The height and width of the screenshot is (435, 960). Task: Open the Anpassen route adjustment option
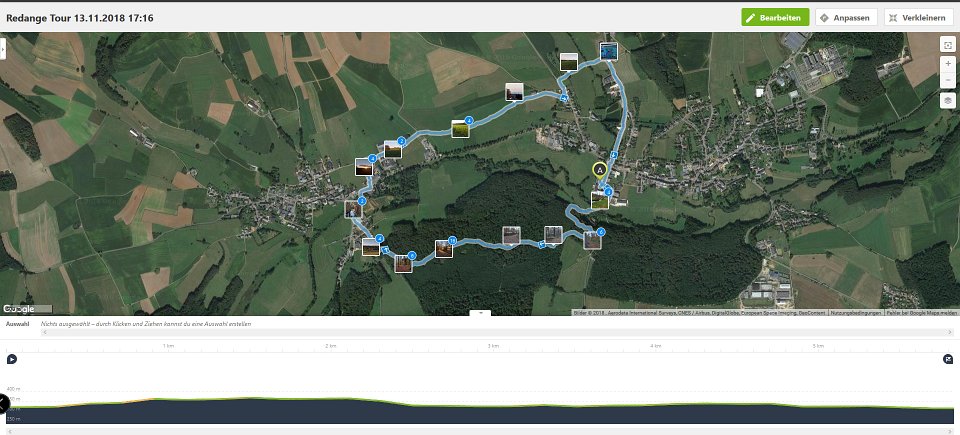click(x=846, y=18)
